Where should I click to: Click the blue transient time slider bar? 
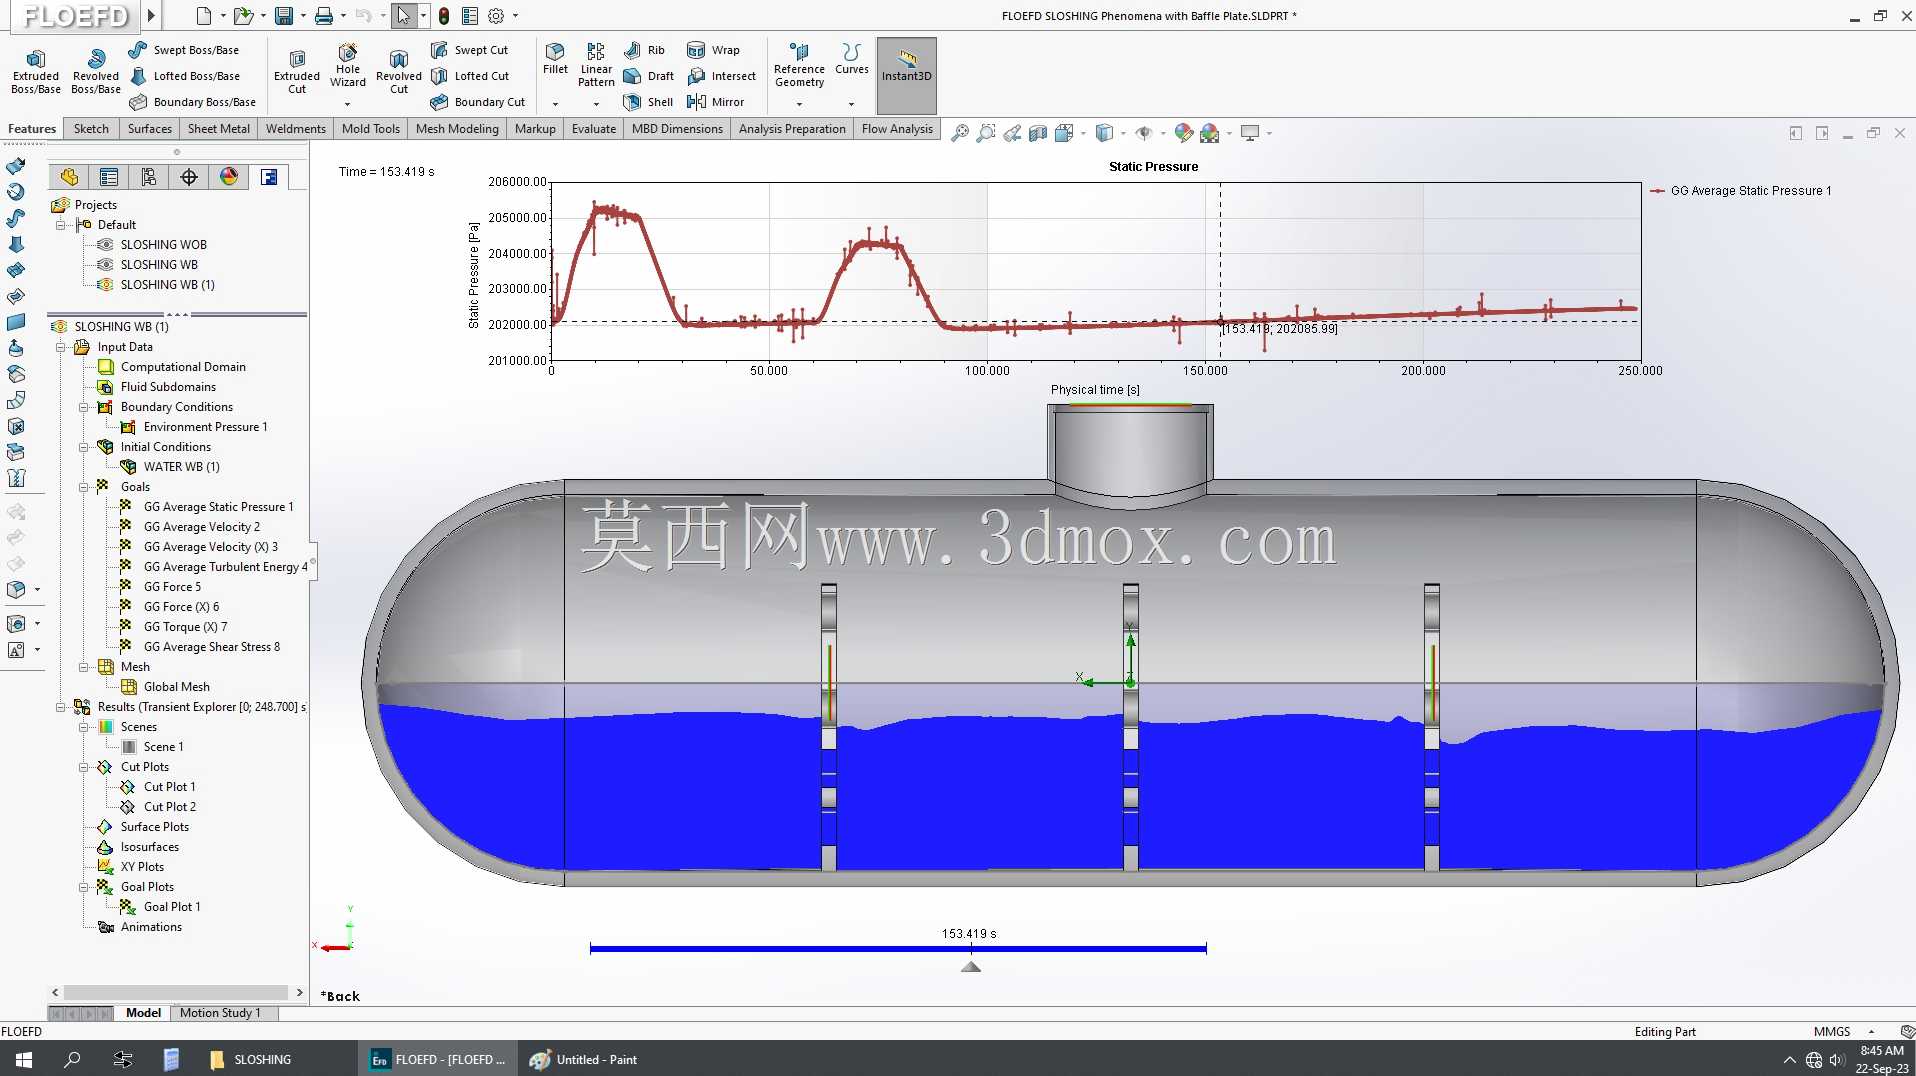coord(898,948)
